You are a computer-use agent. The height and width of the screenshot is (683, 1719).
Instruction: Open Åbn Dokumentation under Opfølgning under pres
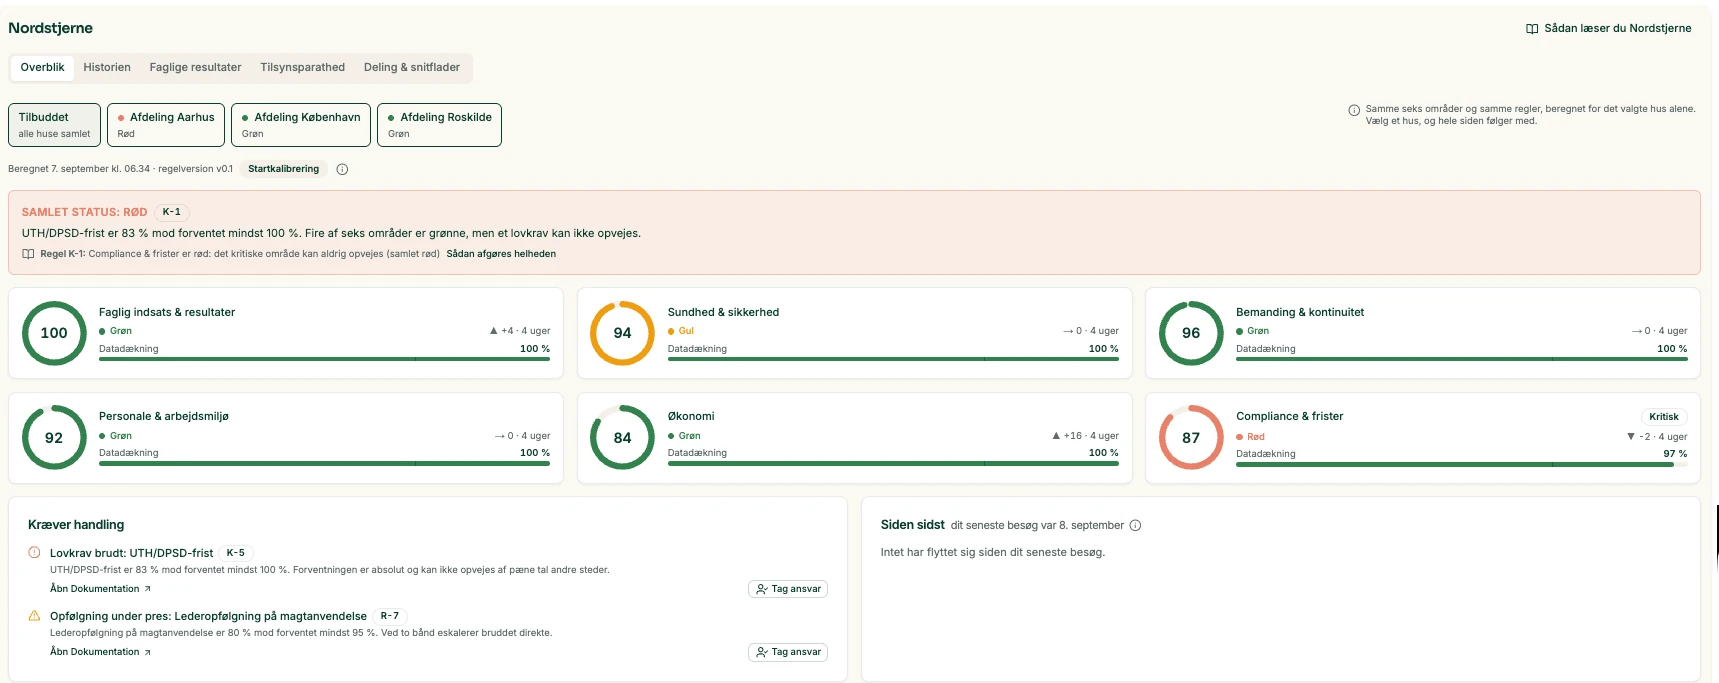(x=100, y=652)
